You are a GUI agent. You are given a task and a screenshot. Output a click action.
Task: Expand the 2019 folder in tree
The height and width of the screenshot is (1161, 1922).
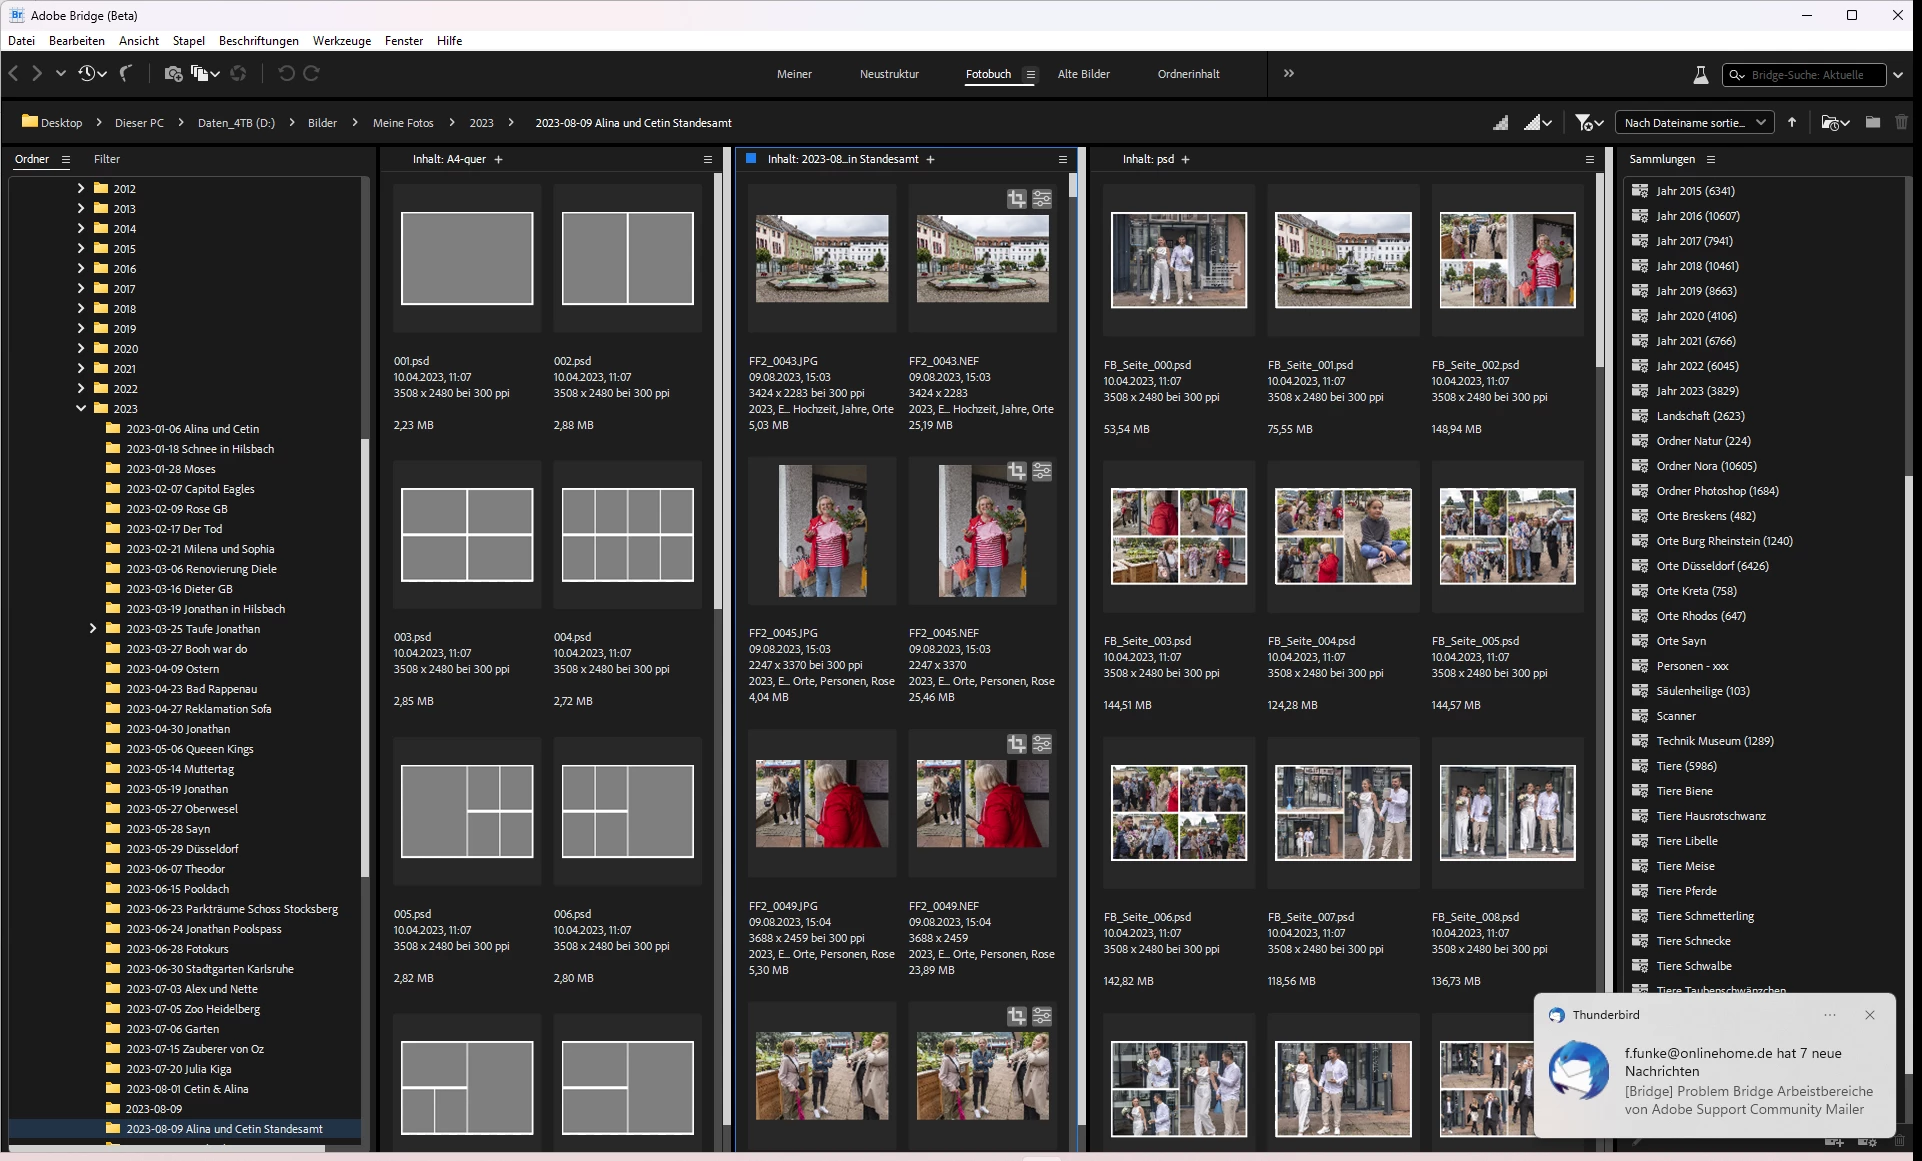tap(81, 329)
